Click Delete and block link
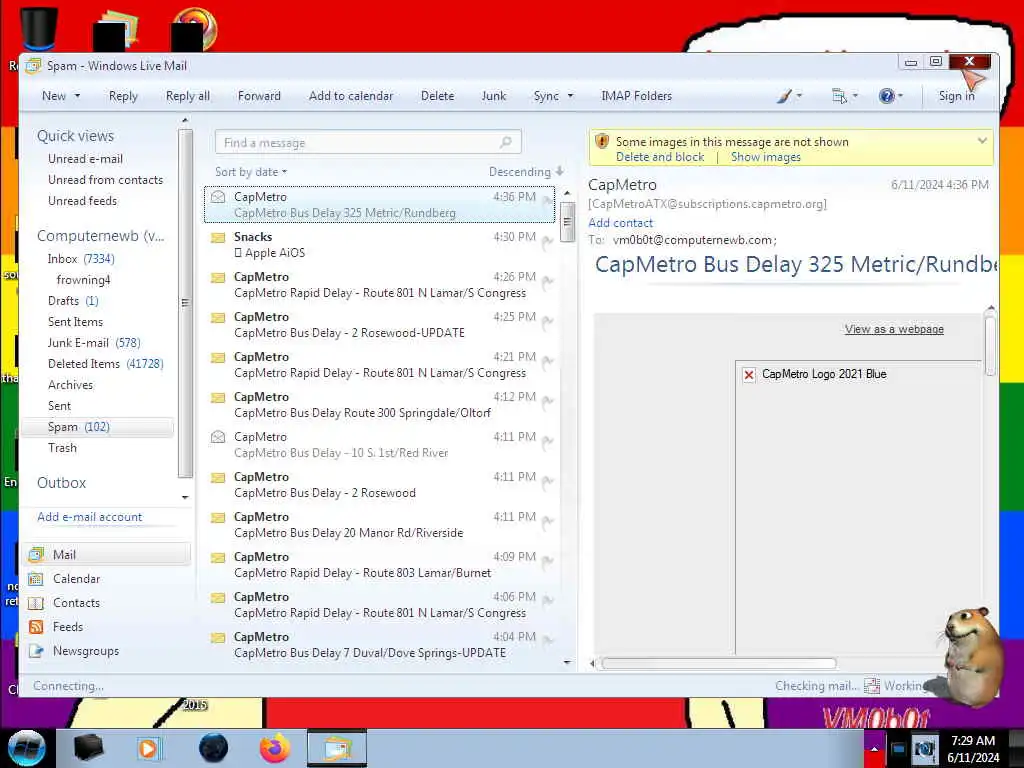 tap(660, 157)
